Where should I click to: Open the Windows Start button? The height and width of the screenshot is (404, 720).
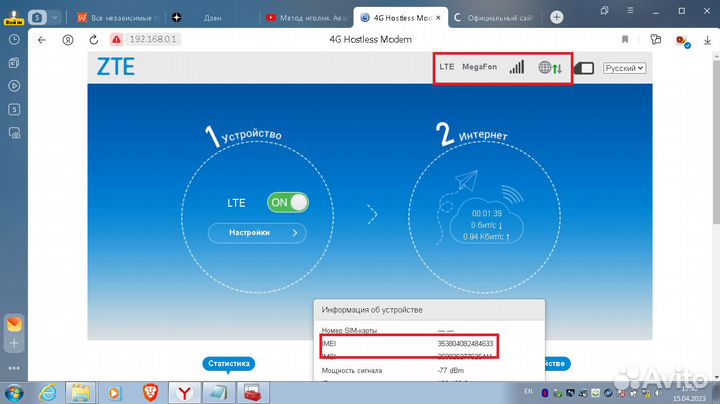(13, 393)
